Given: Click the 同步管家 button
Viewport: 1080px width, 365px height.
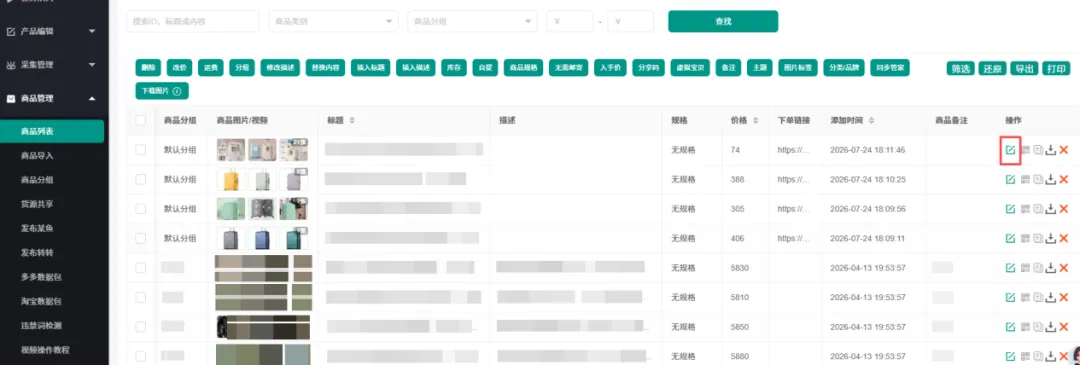Looking at the screenshot, I should [x=891, y=67].
